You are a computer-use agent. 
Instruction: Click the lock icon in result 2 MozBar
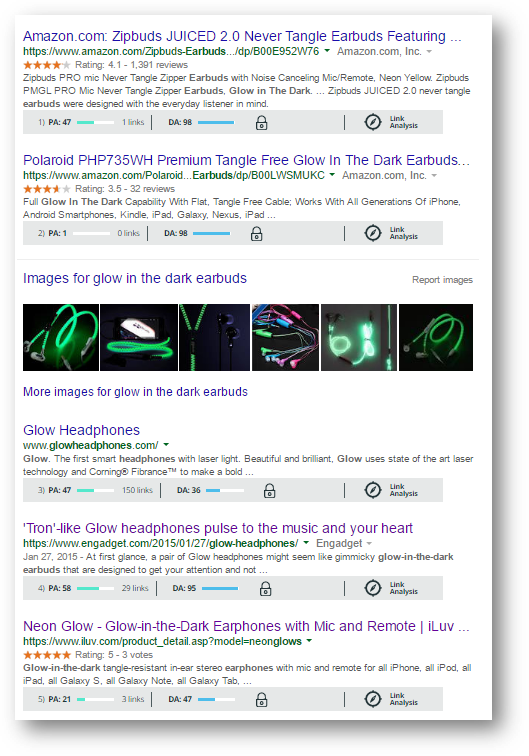coord(257,233)
